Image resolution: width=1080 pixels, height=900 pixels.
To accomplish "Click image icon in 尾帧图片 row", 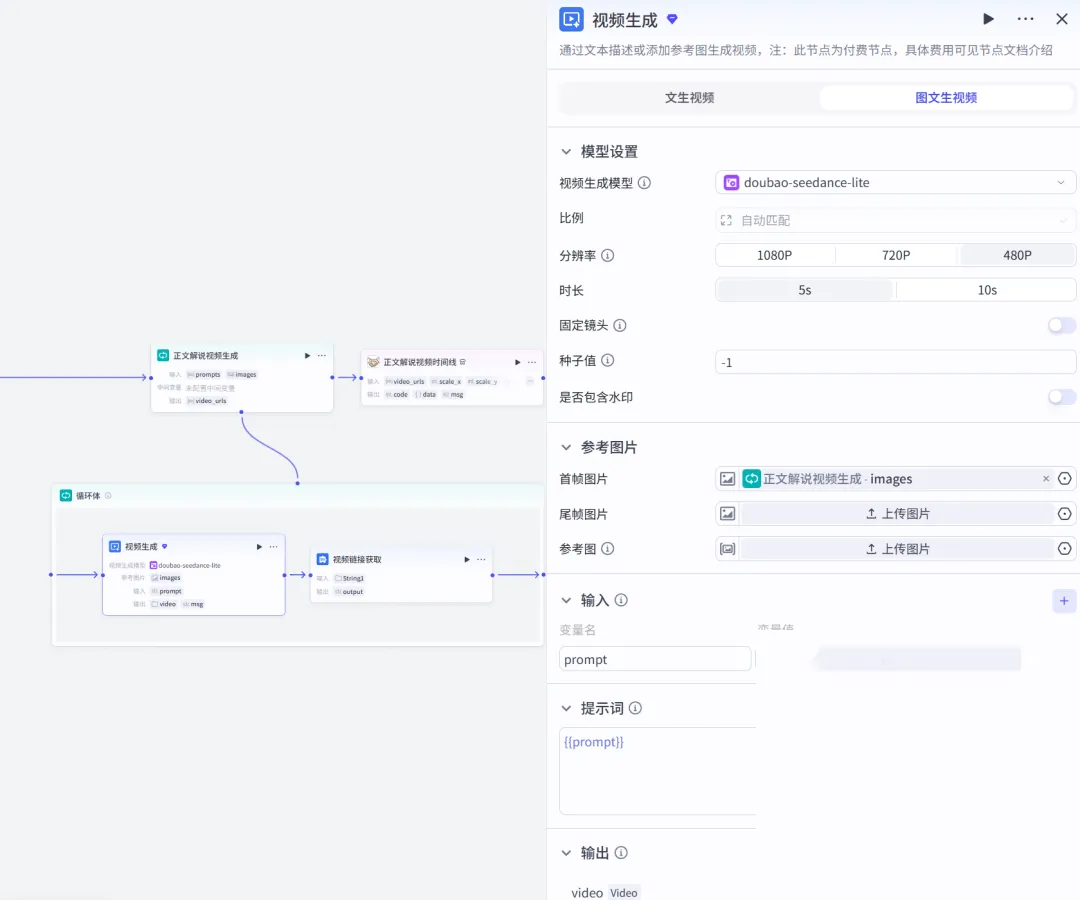I will point(727,514).
